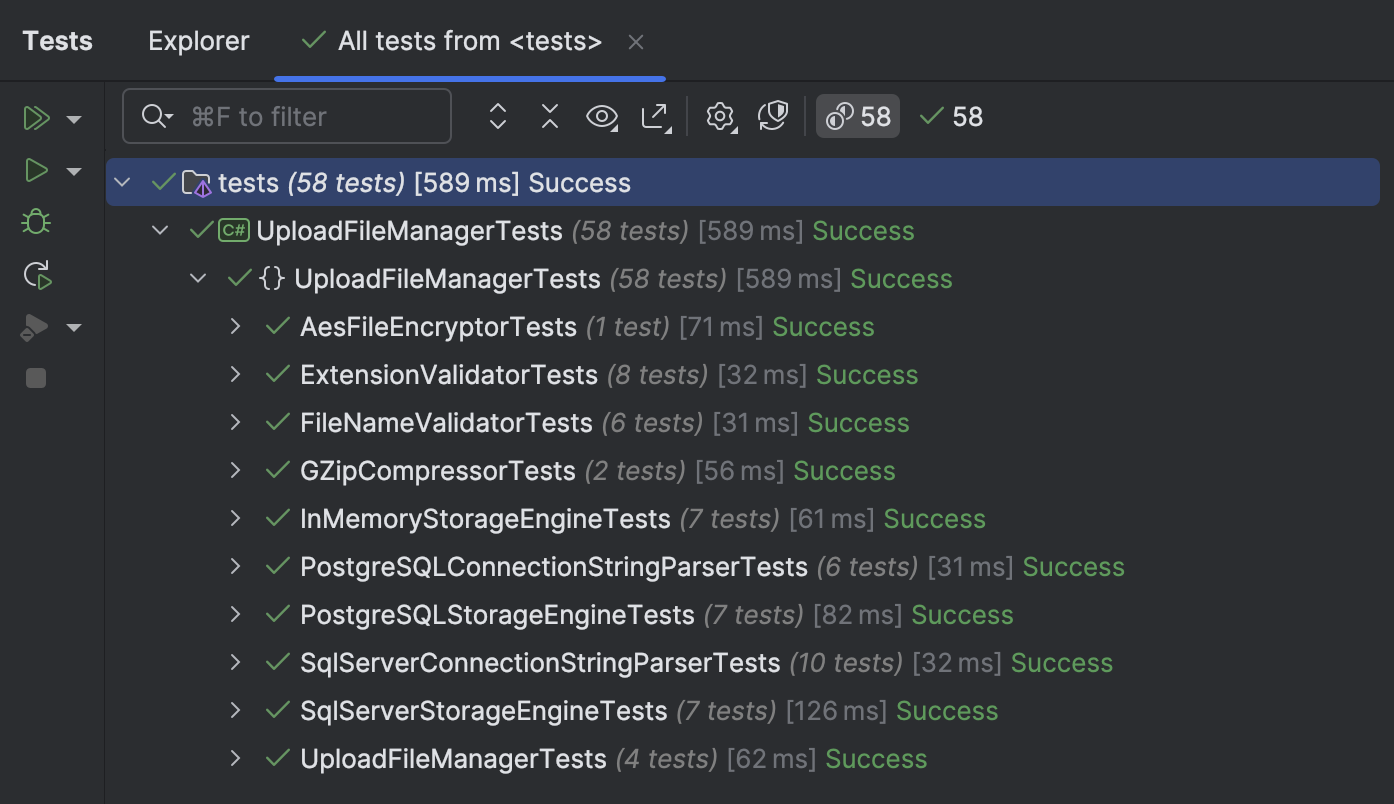1394x804 pixels.
Task: Select the highlighted total tests counter showing 58
Action: click(x=857, y=116)
